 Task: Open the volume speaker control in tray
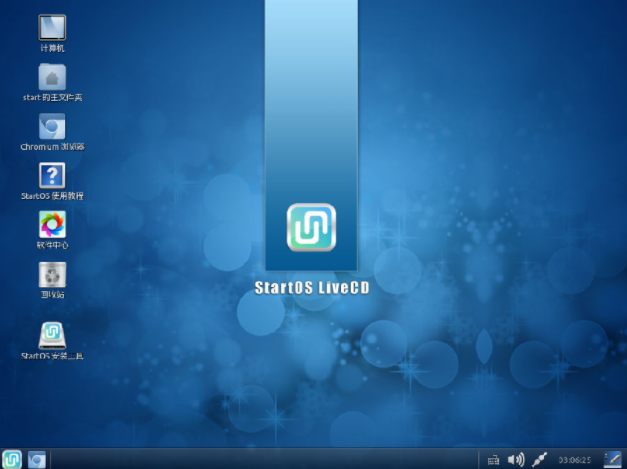515,460
